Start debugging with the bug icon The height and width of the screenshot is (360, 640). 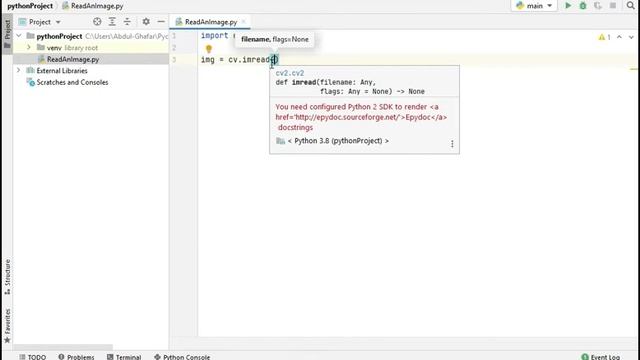click(x=583, y=6)
